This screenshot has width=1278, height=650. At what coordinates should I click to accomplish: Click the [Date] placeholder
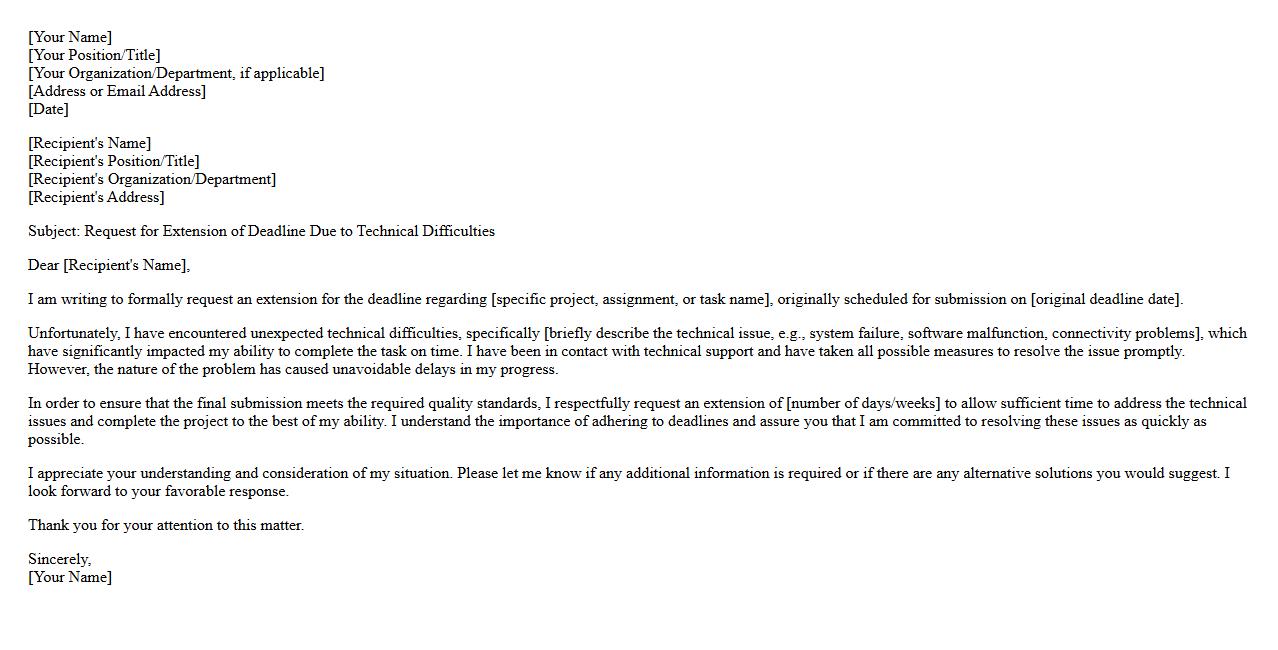(48, 109)
